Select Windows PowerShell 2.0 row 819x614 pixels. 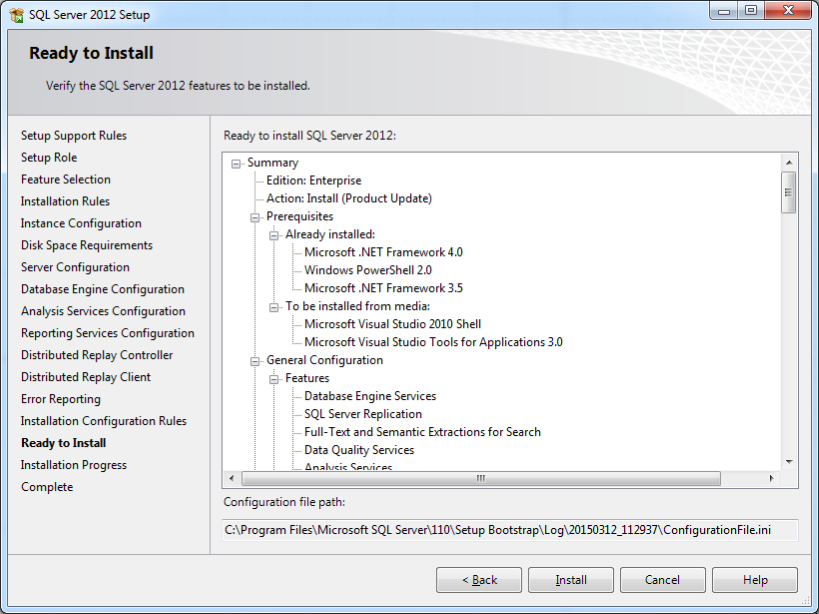[368, 270]
